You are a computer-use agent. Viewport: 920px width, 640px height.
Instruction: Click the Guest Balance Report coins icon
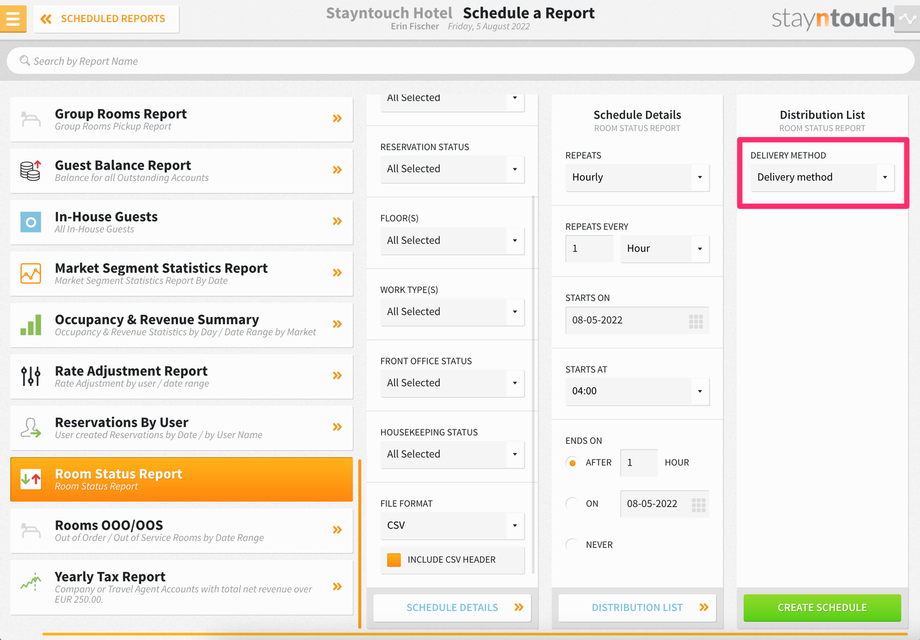(31, 170)
